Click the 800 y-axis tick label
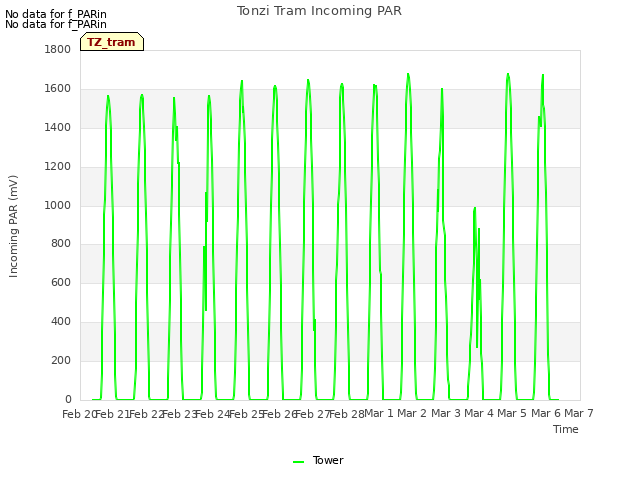The height and width of the screenshot is (480, 640). pos(61,244)
